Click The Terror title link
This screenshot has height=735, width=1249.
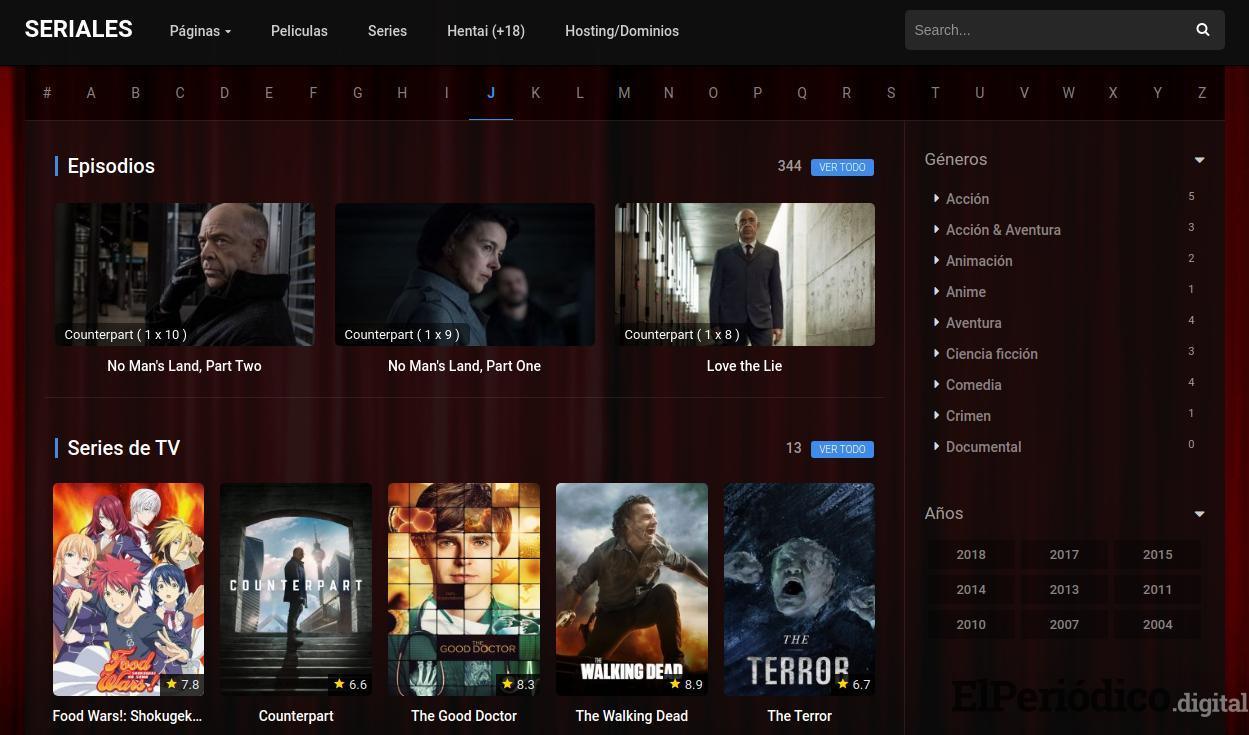pyautogui.click(x=799, y=716)
